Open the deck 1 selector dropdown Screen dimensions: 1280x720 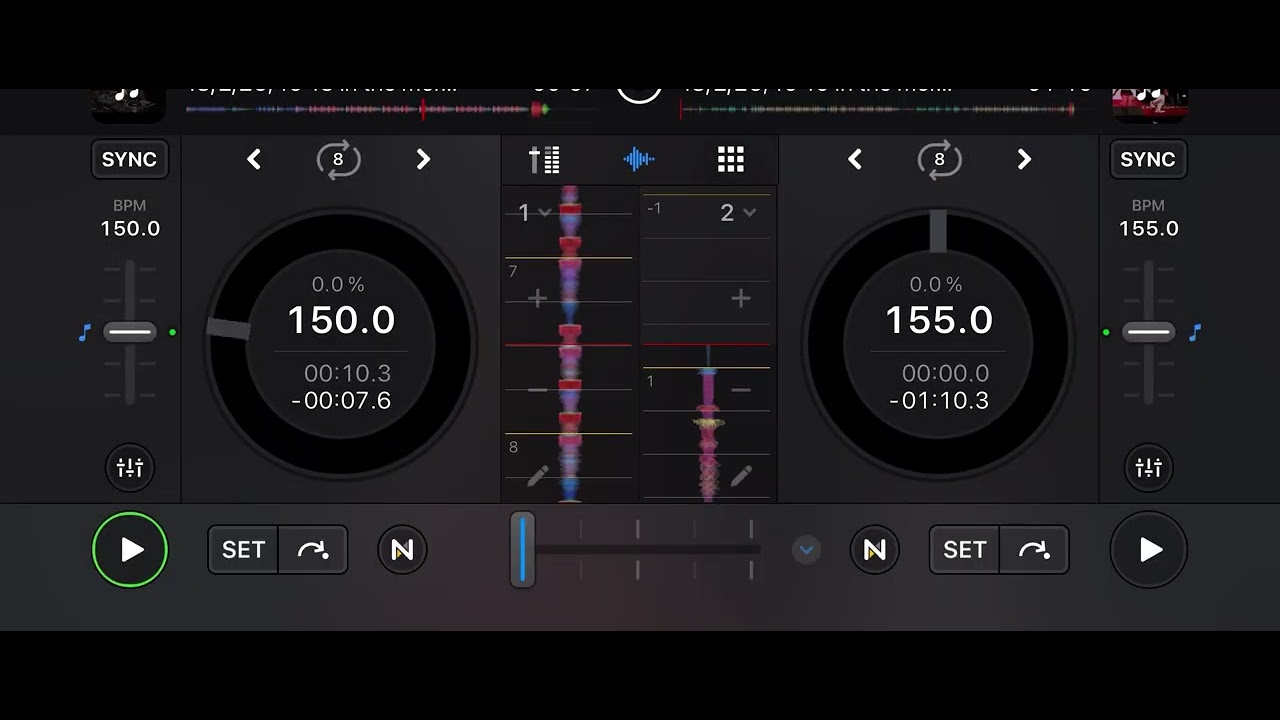(x=534, y=212)
